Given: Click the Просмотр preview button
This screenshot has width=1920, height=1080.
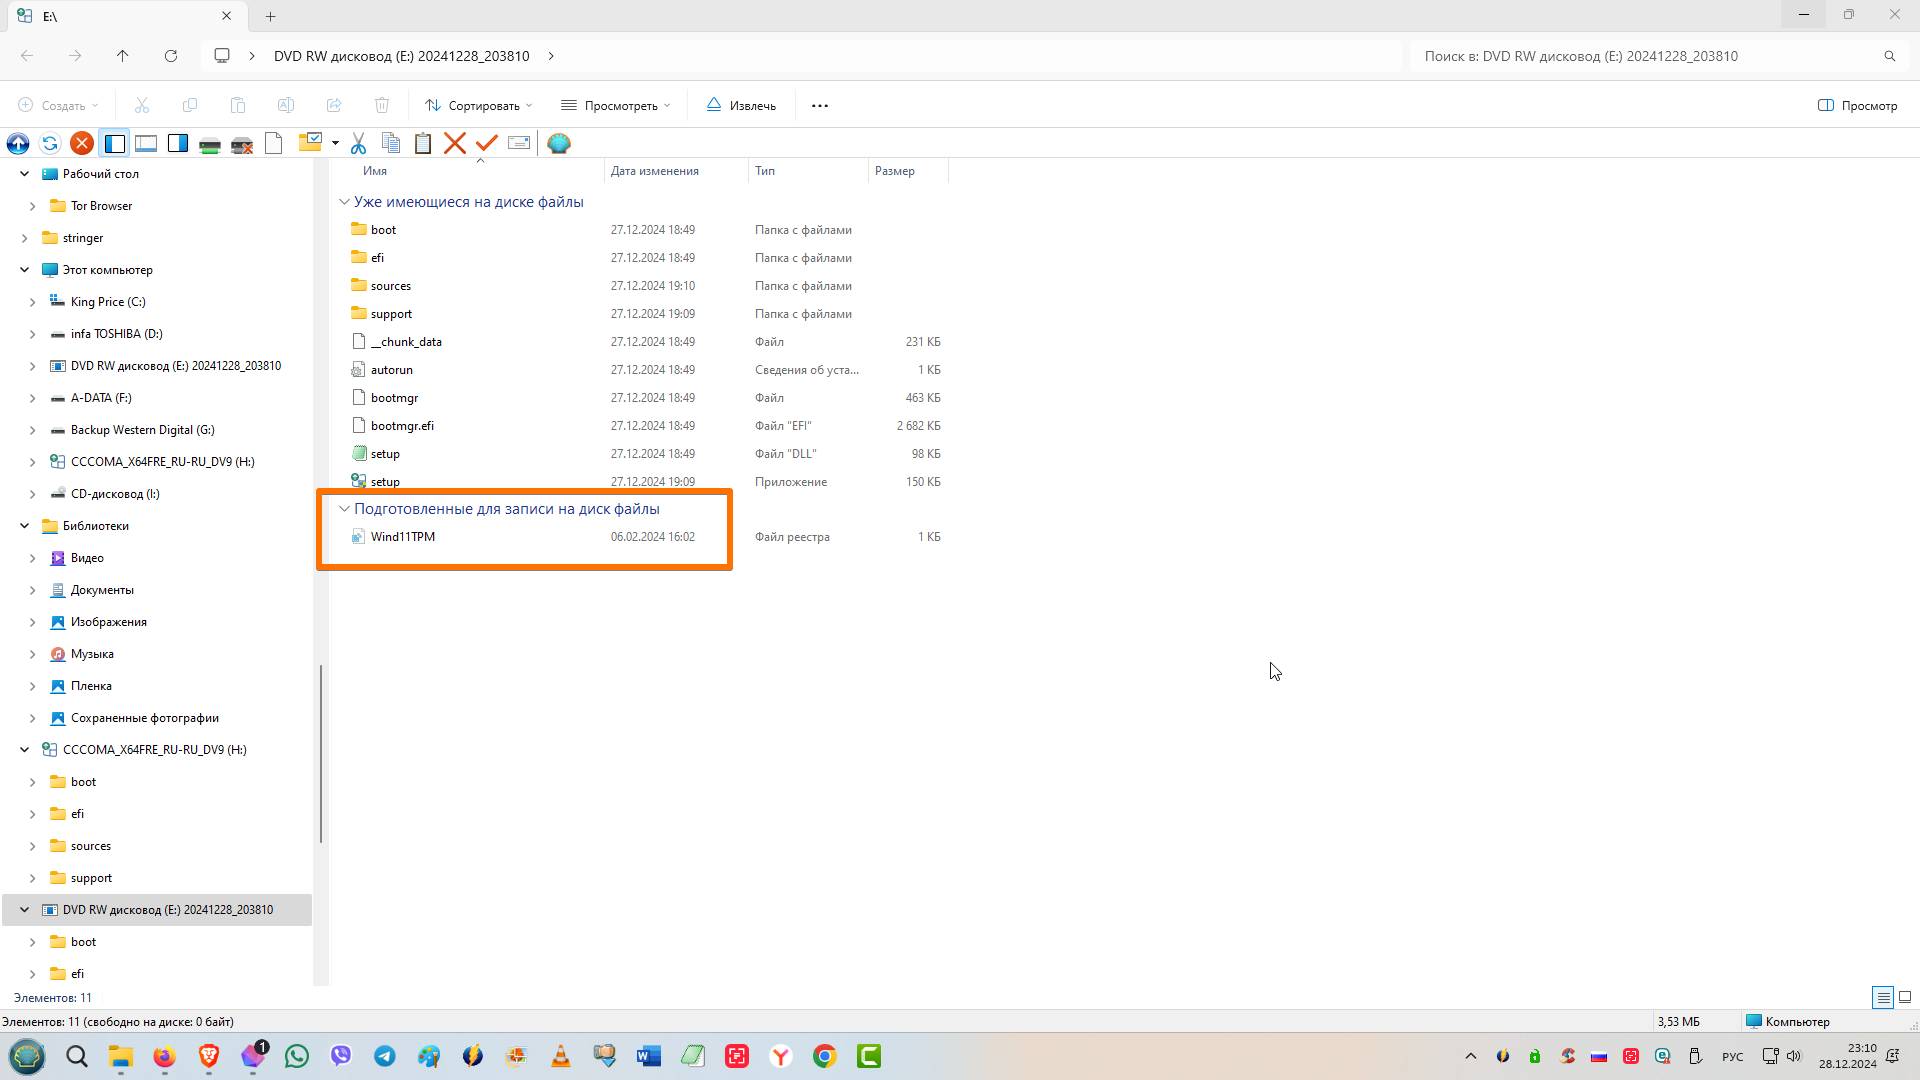Looking at the screenshot, I should (1857, 105).
